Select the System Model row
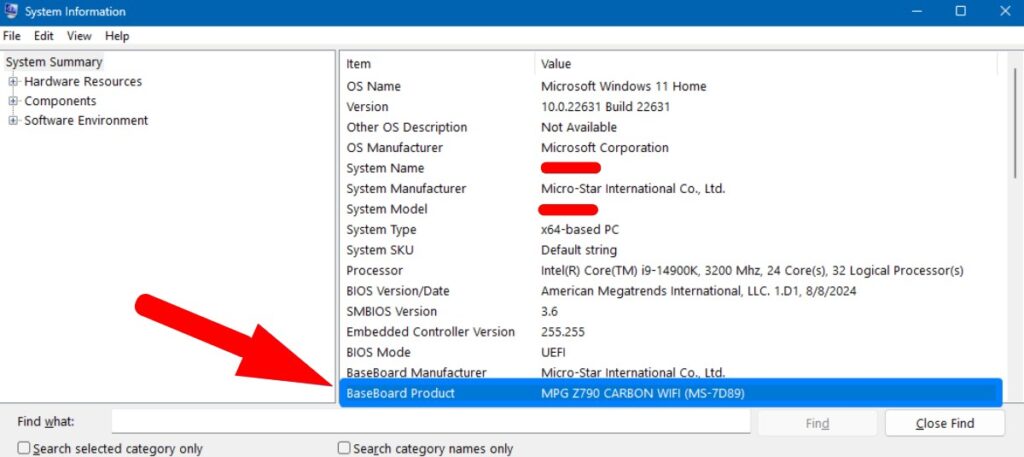Viewport: 1024px width, 457px height. pos(671,210)
